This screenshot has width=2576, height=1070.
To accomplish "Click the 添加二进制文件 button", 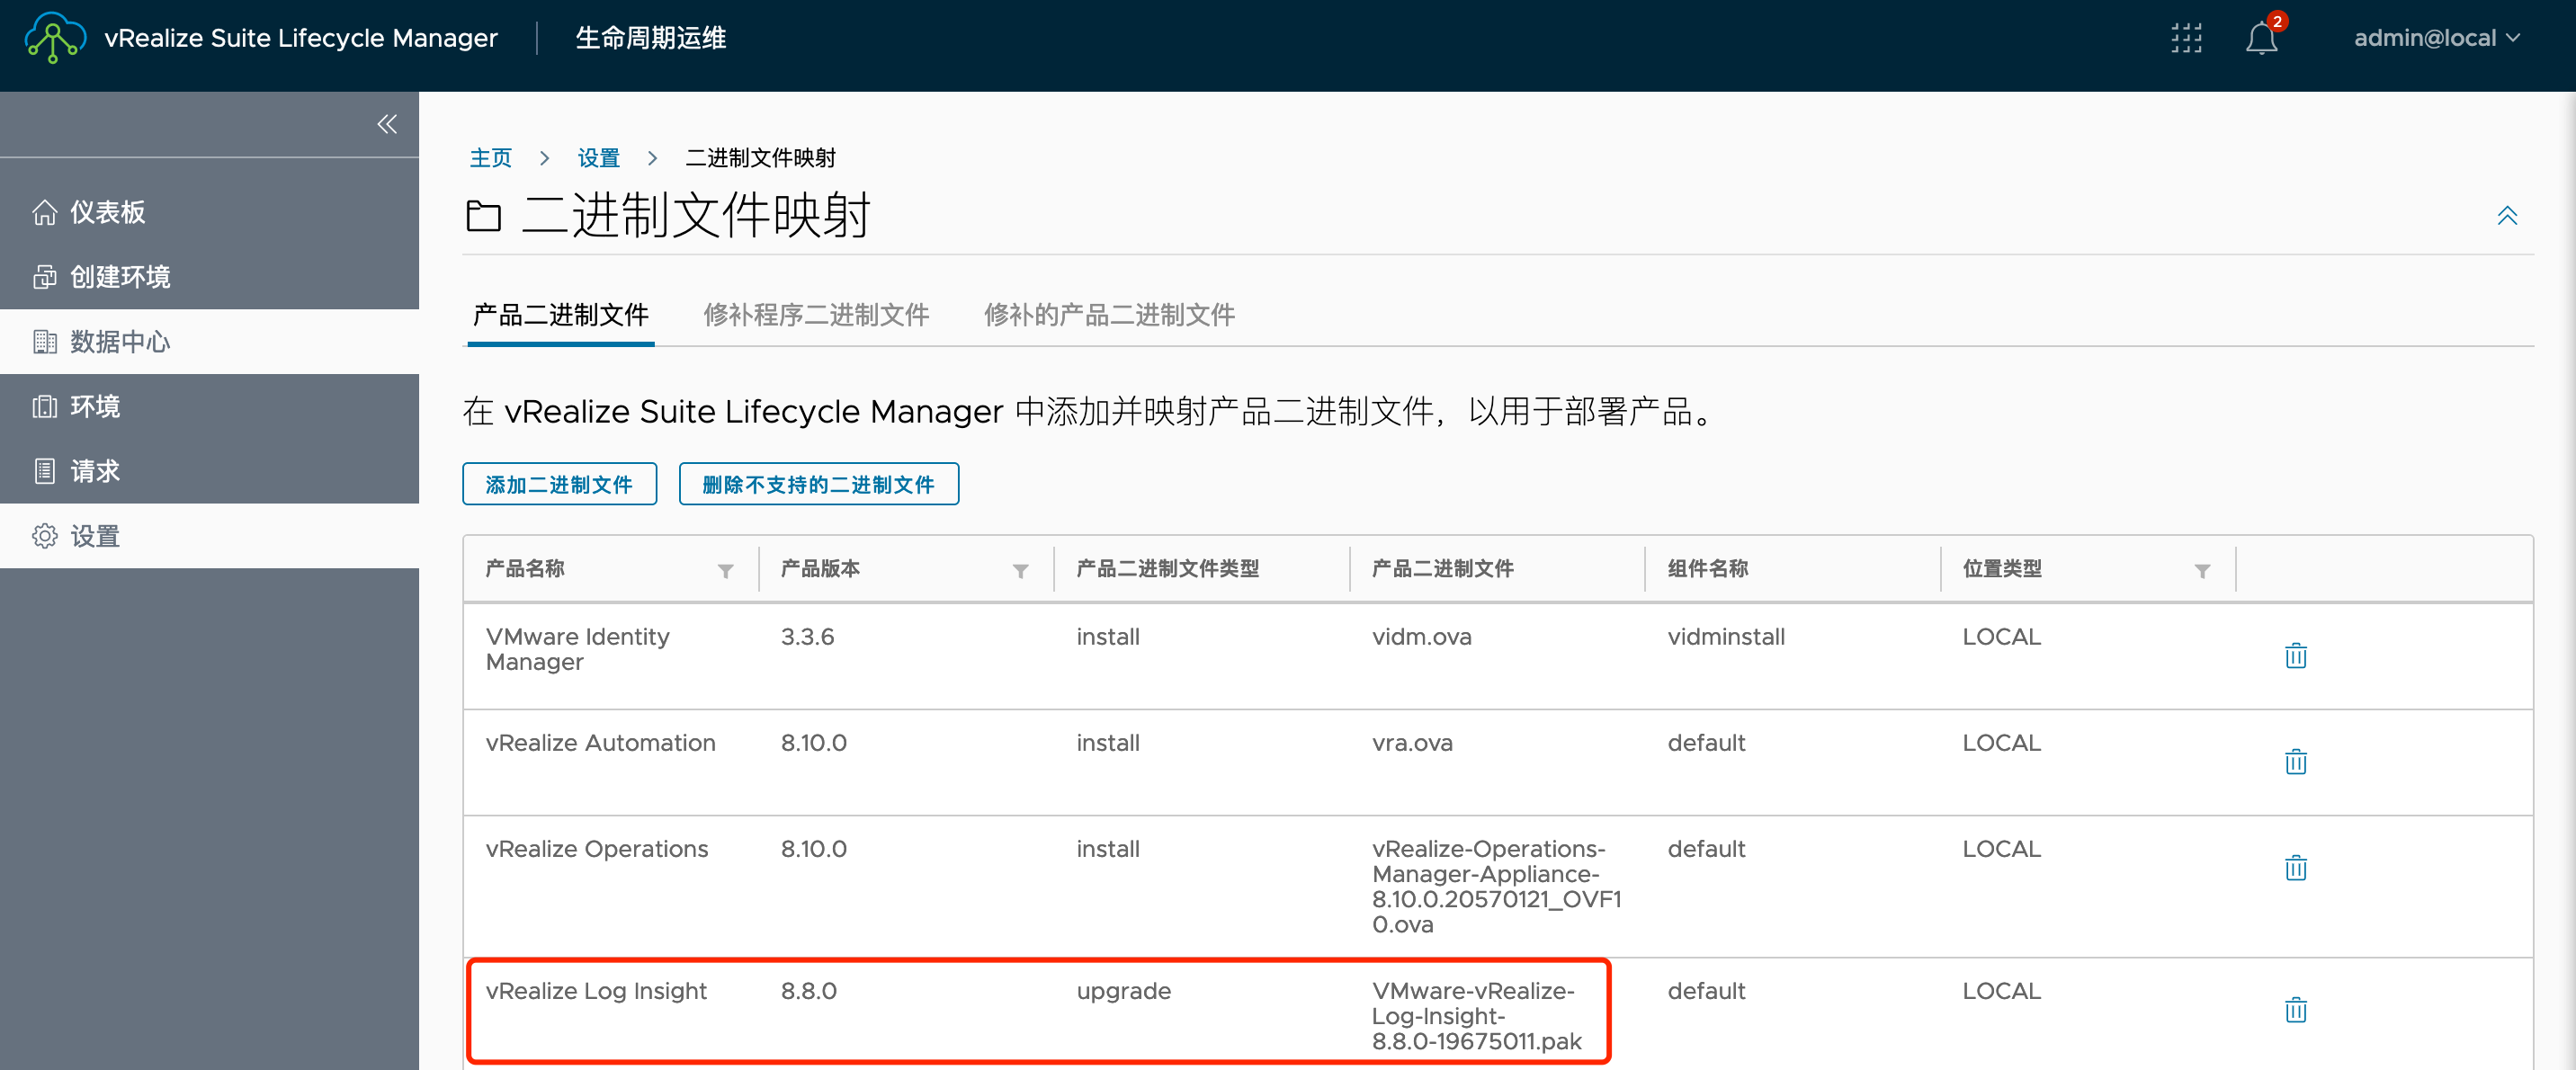I will coord(559,484).
